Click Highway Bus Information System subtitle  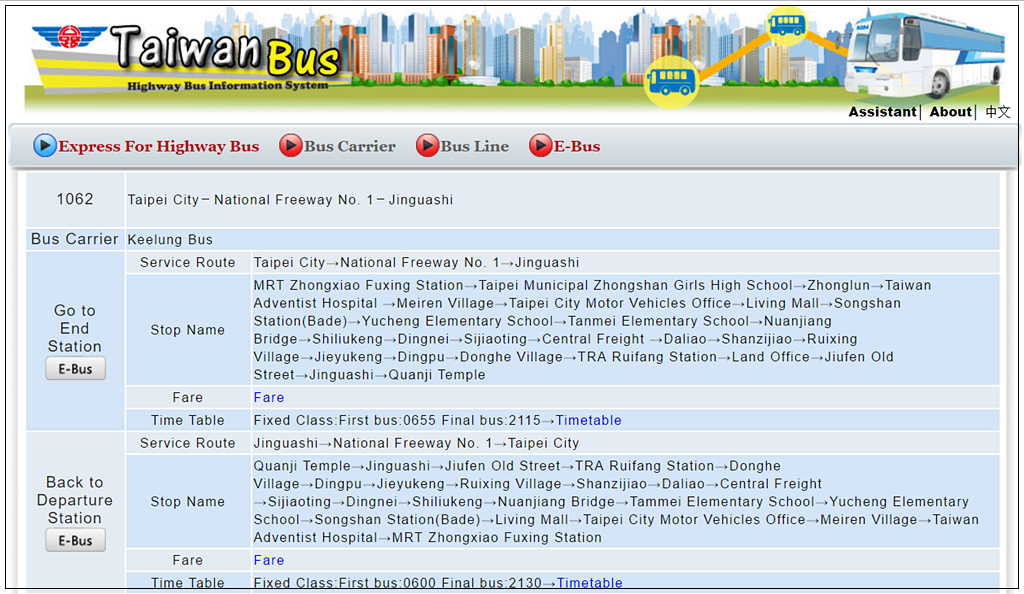(x=227, y=86)
